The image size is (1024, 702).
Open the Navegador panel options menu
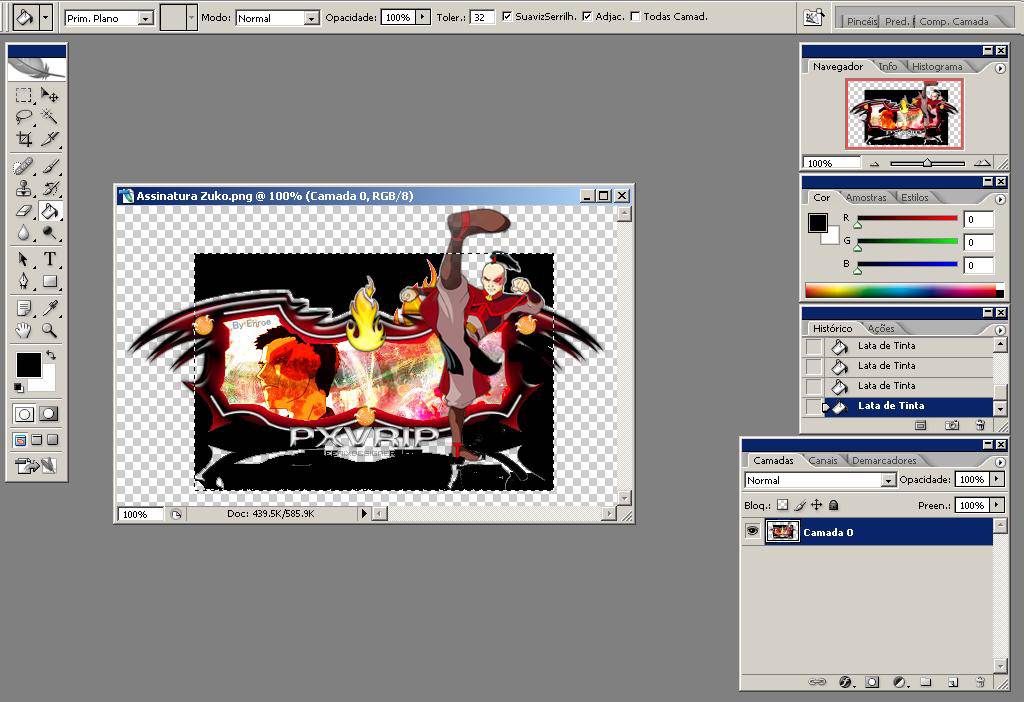click(x=1000, y=68)
